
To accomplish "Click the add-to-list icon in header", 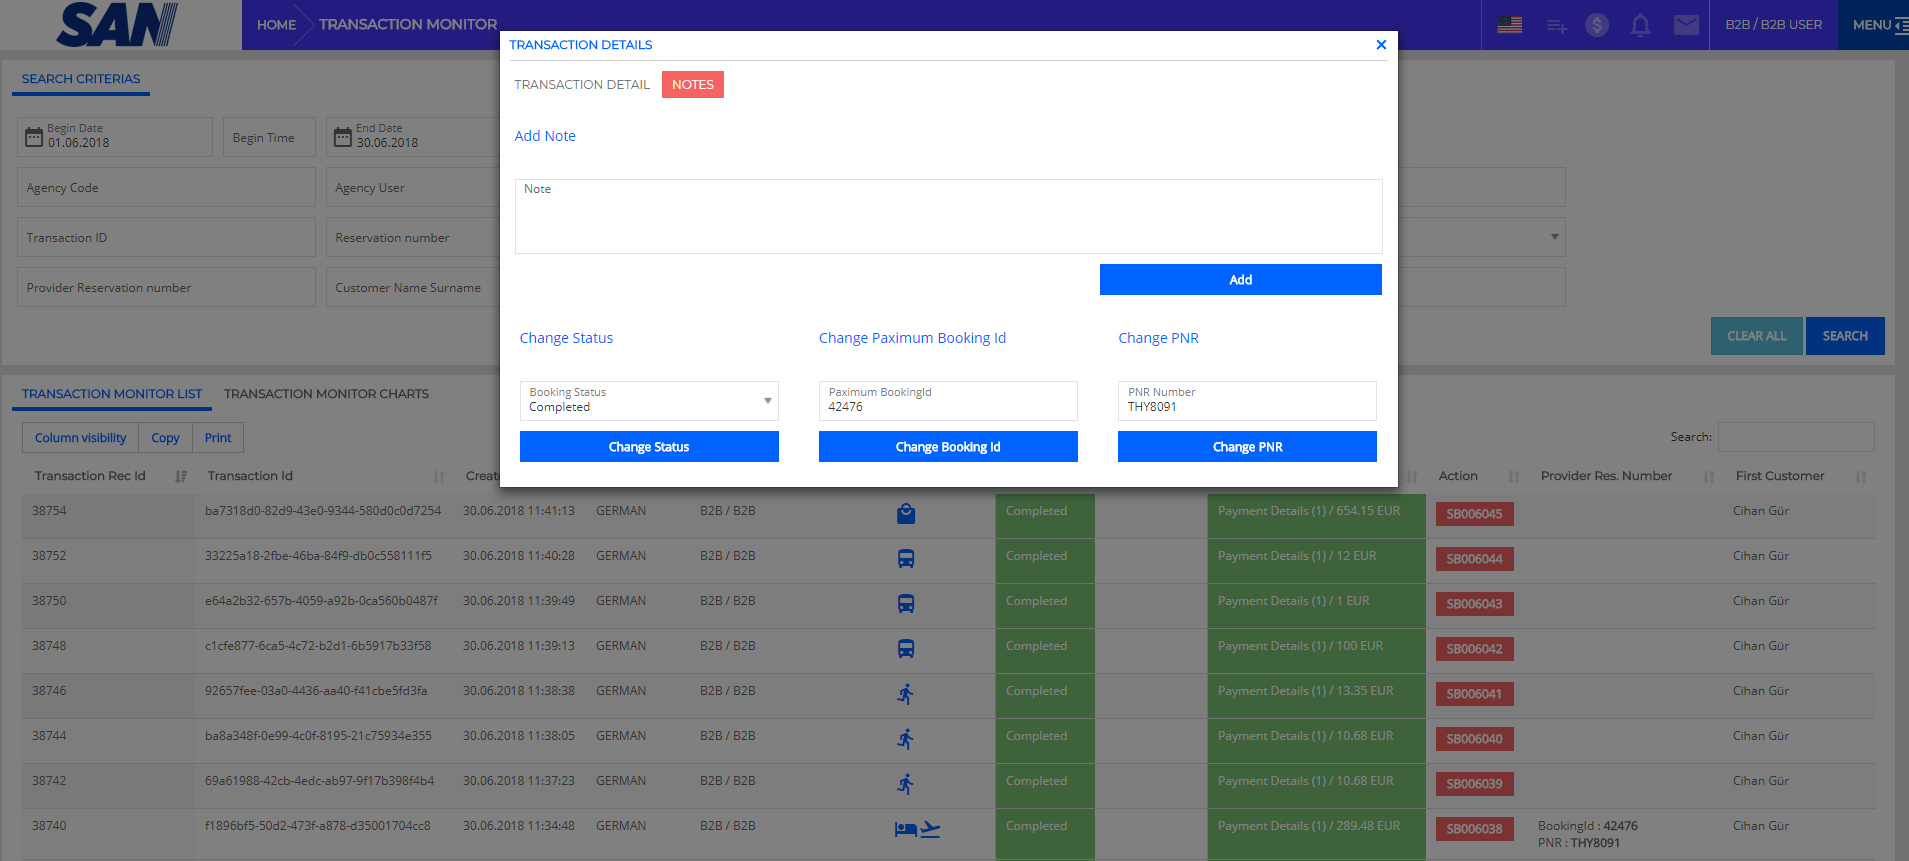I will (1556, 25).
